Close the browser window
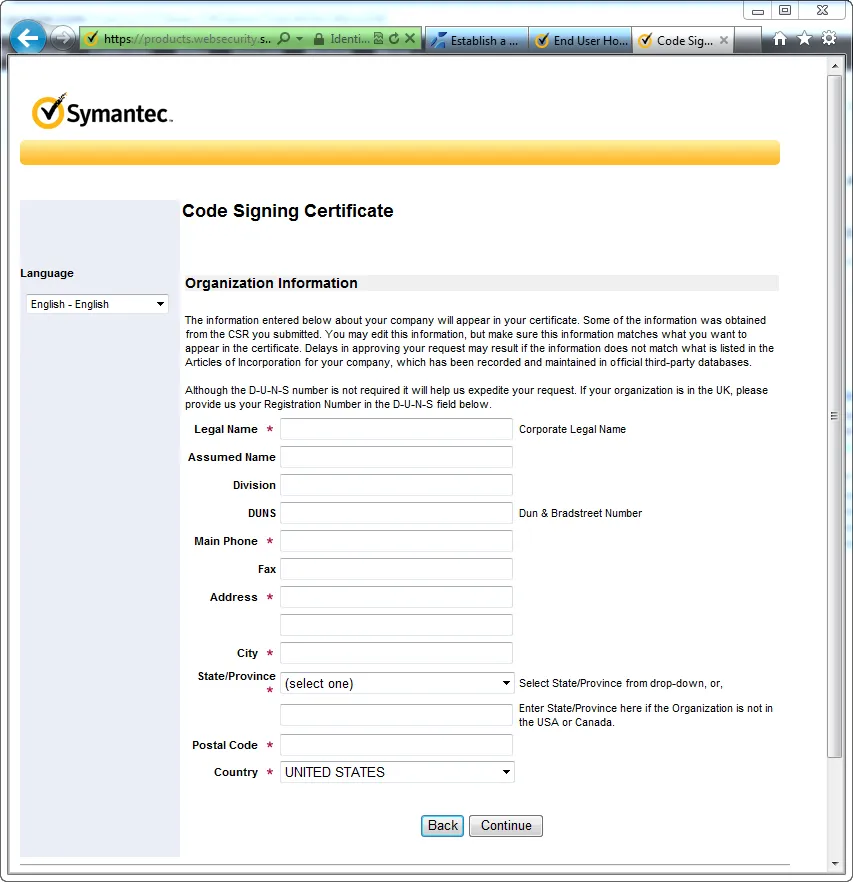853x882 pixels. pos(822,10)
